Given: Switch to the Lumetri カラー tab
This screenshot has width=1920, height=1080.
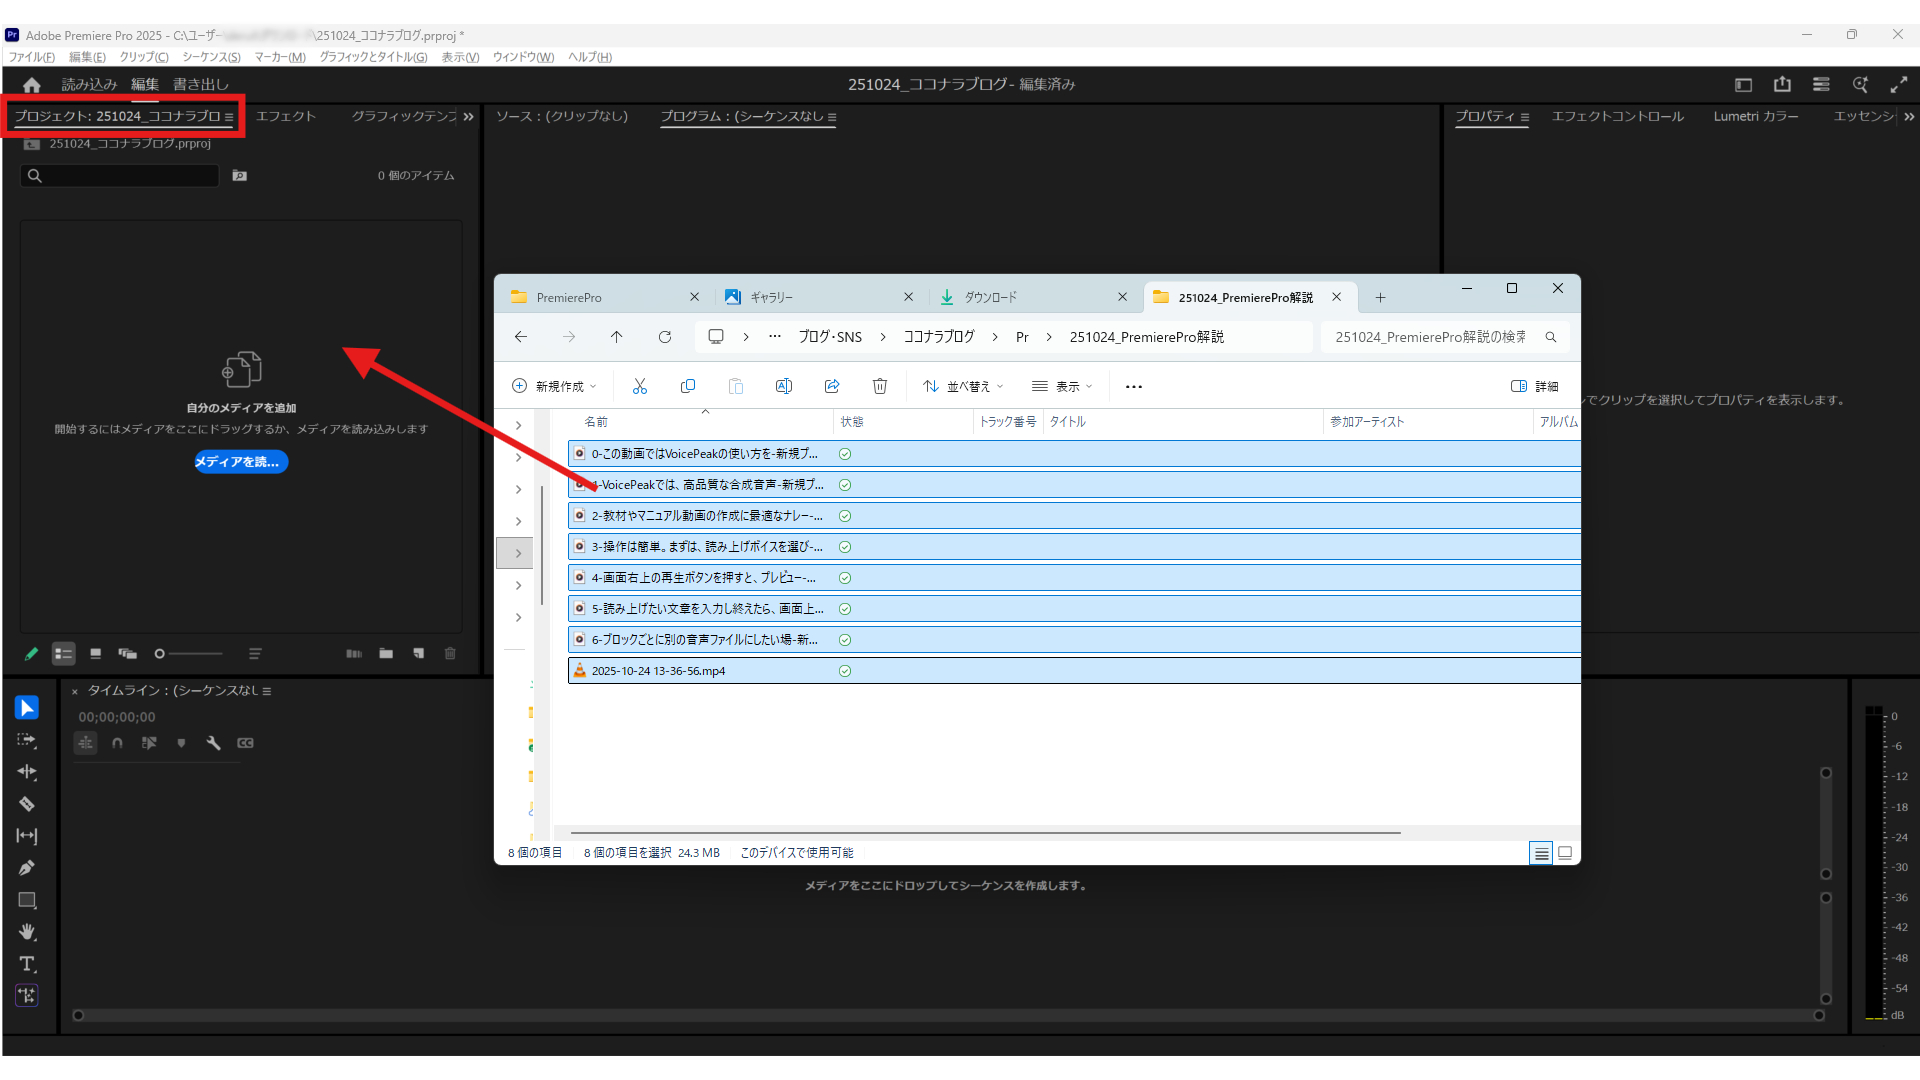Looking at the screenshot, I should [1755, 117].
